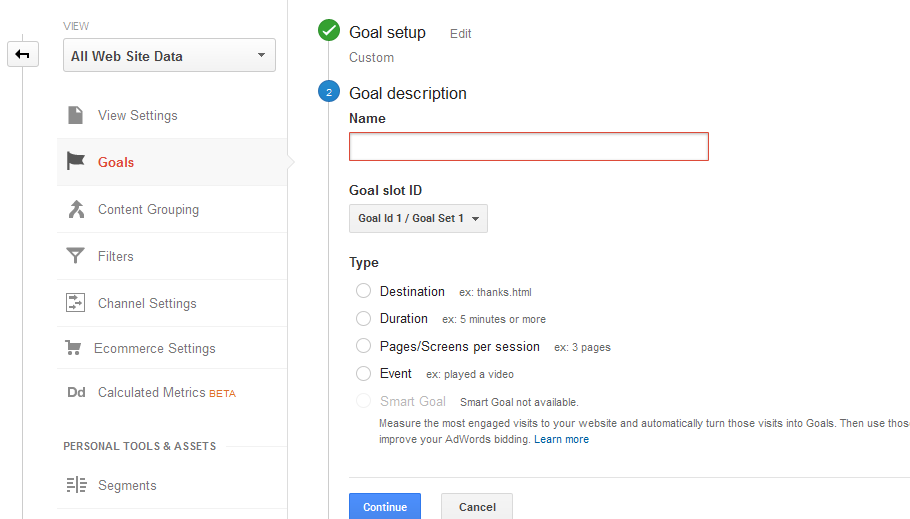Click the back arrow icon
This screenshot has height=519, width=910.
[22, 54]
